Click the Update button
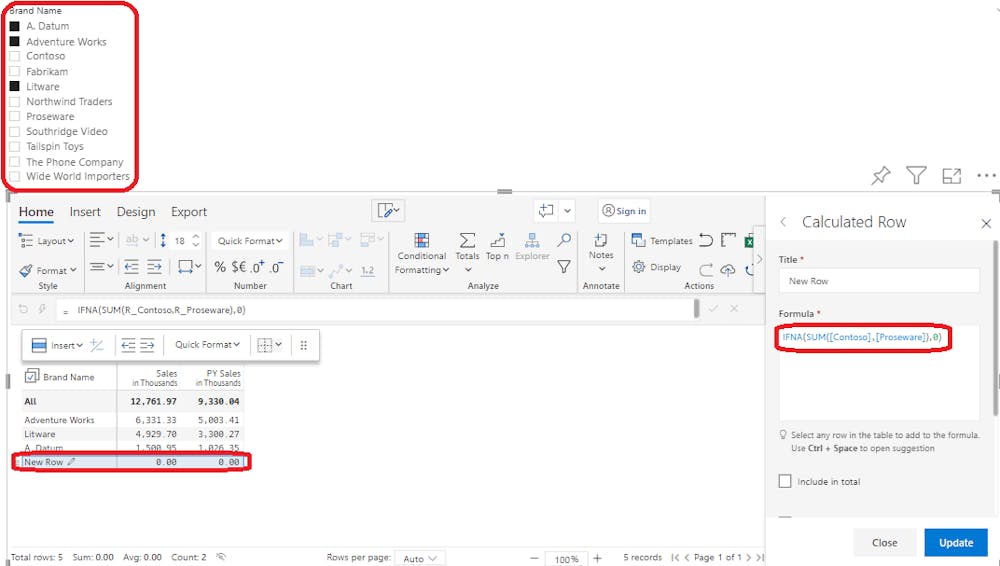This screenshot has height=566, width=1000. pyautogui.click(x=956, y=542)
